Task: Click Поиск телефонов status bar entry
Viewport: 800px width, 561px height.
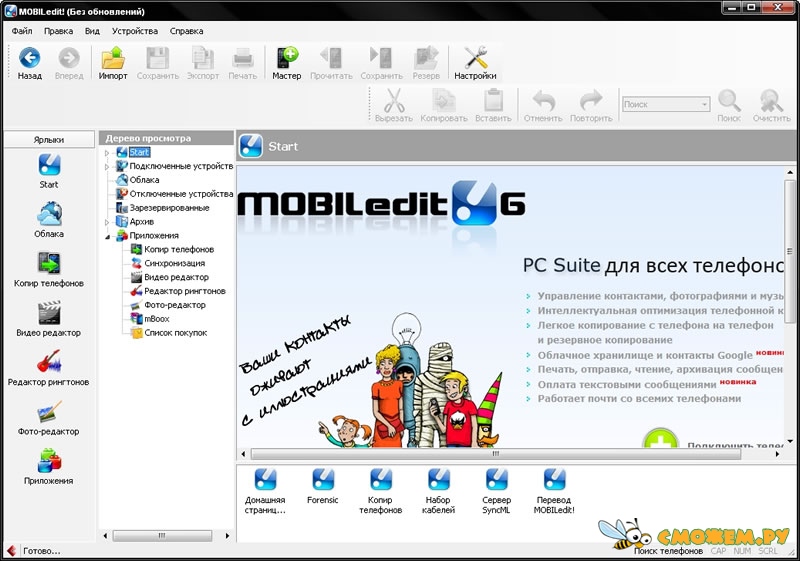Action: click(x=668, y=551)
